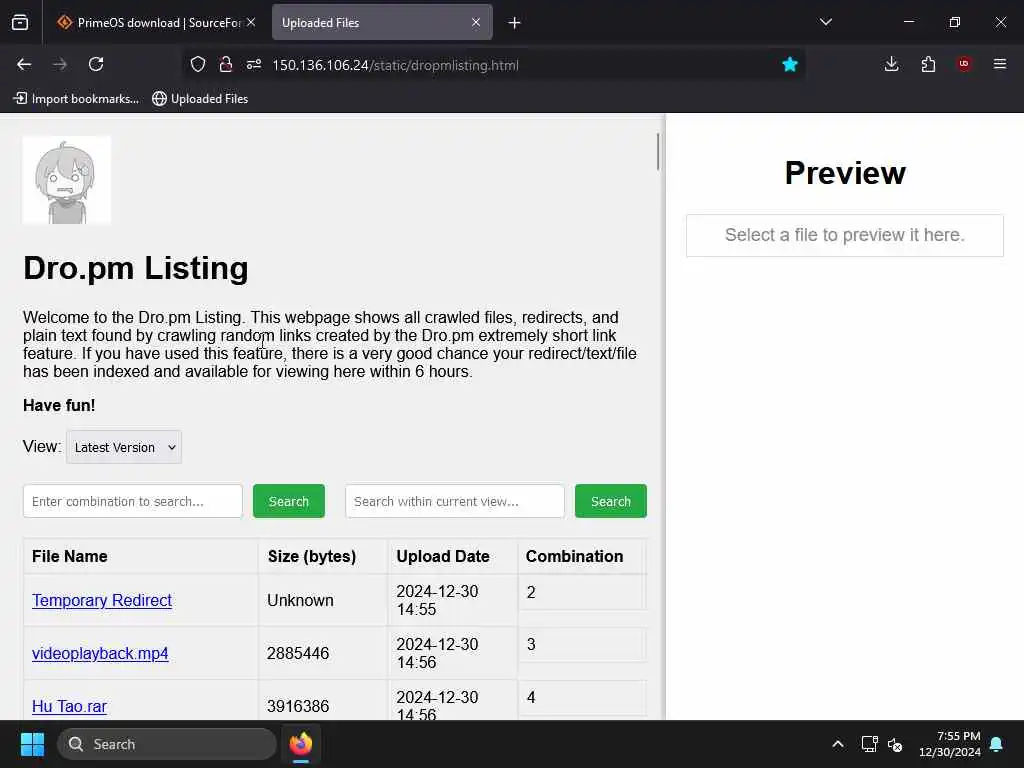1024x768 pixels.
Task: Open tracking protection shield icon
Action: (x=198, y=65)
